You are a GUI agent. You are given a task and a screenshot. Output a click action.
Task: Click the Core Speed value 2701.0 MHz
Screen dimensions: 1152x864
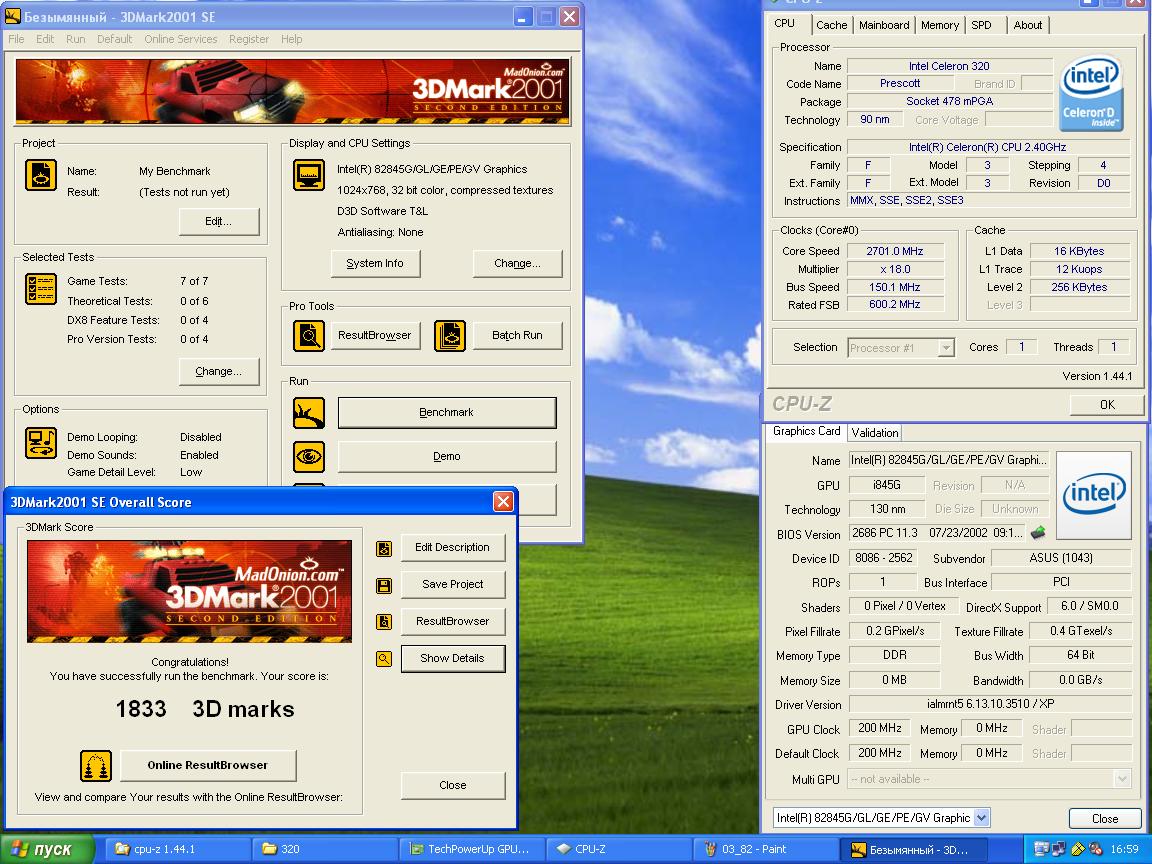[894, 251]
